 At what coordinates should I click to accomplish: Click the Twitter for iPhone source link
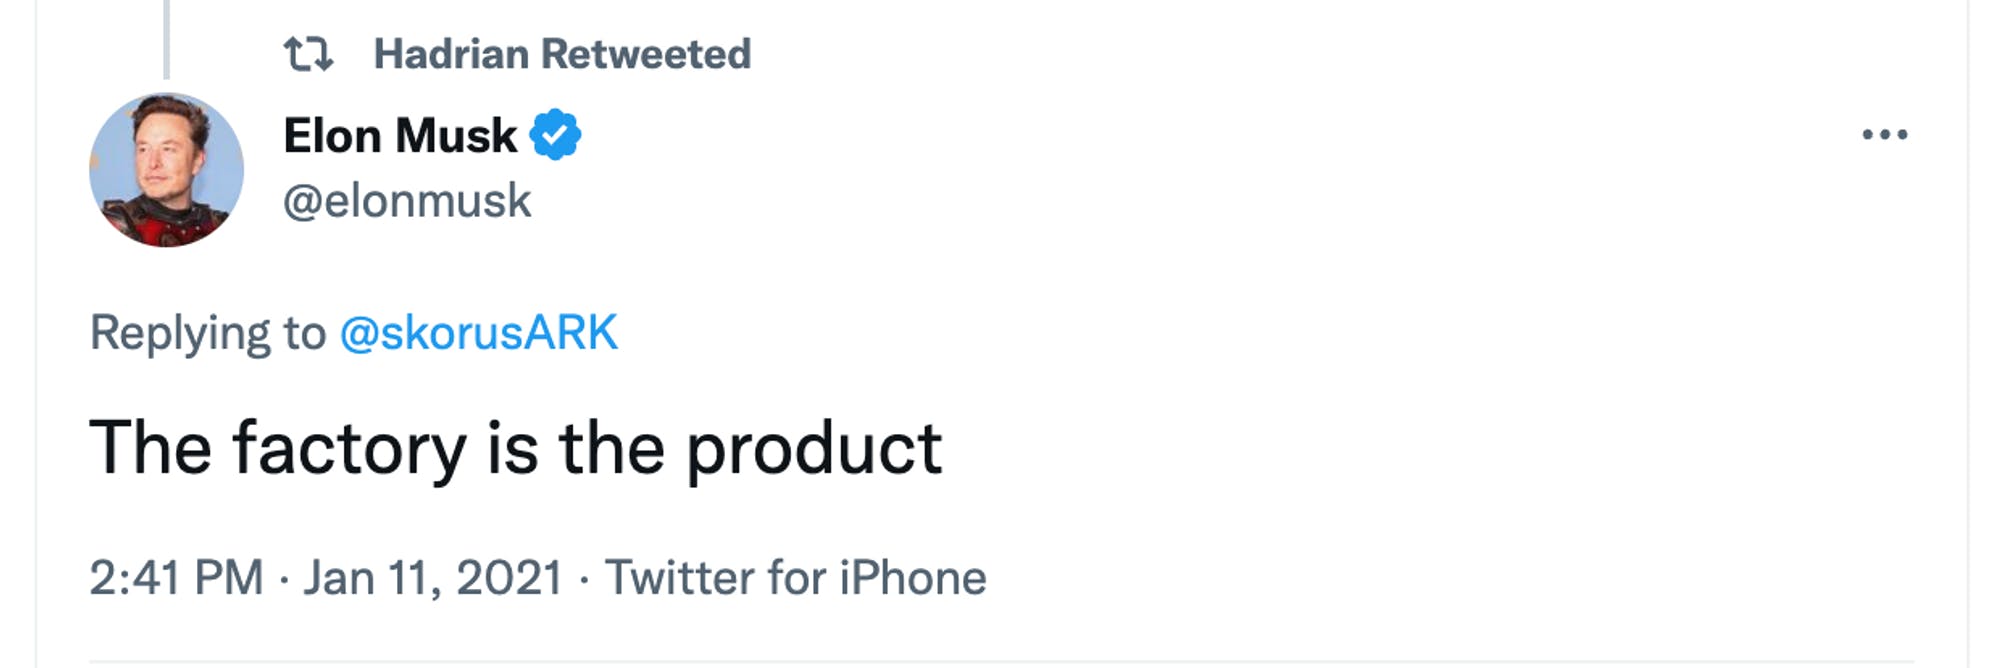(x=796, y=578)
